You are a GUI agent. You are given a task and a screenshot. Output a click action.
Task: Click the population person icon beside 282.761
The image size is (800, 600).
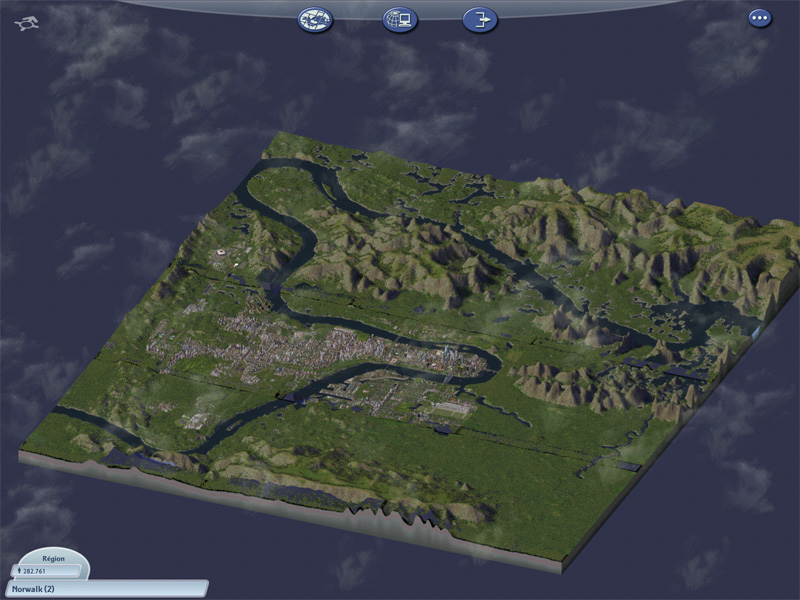(x=17, y=570)
